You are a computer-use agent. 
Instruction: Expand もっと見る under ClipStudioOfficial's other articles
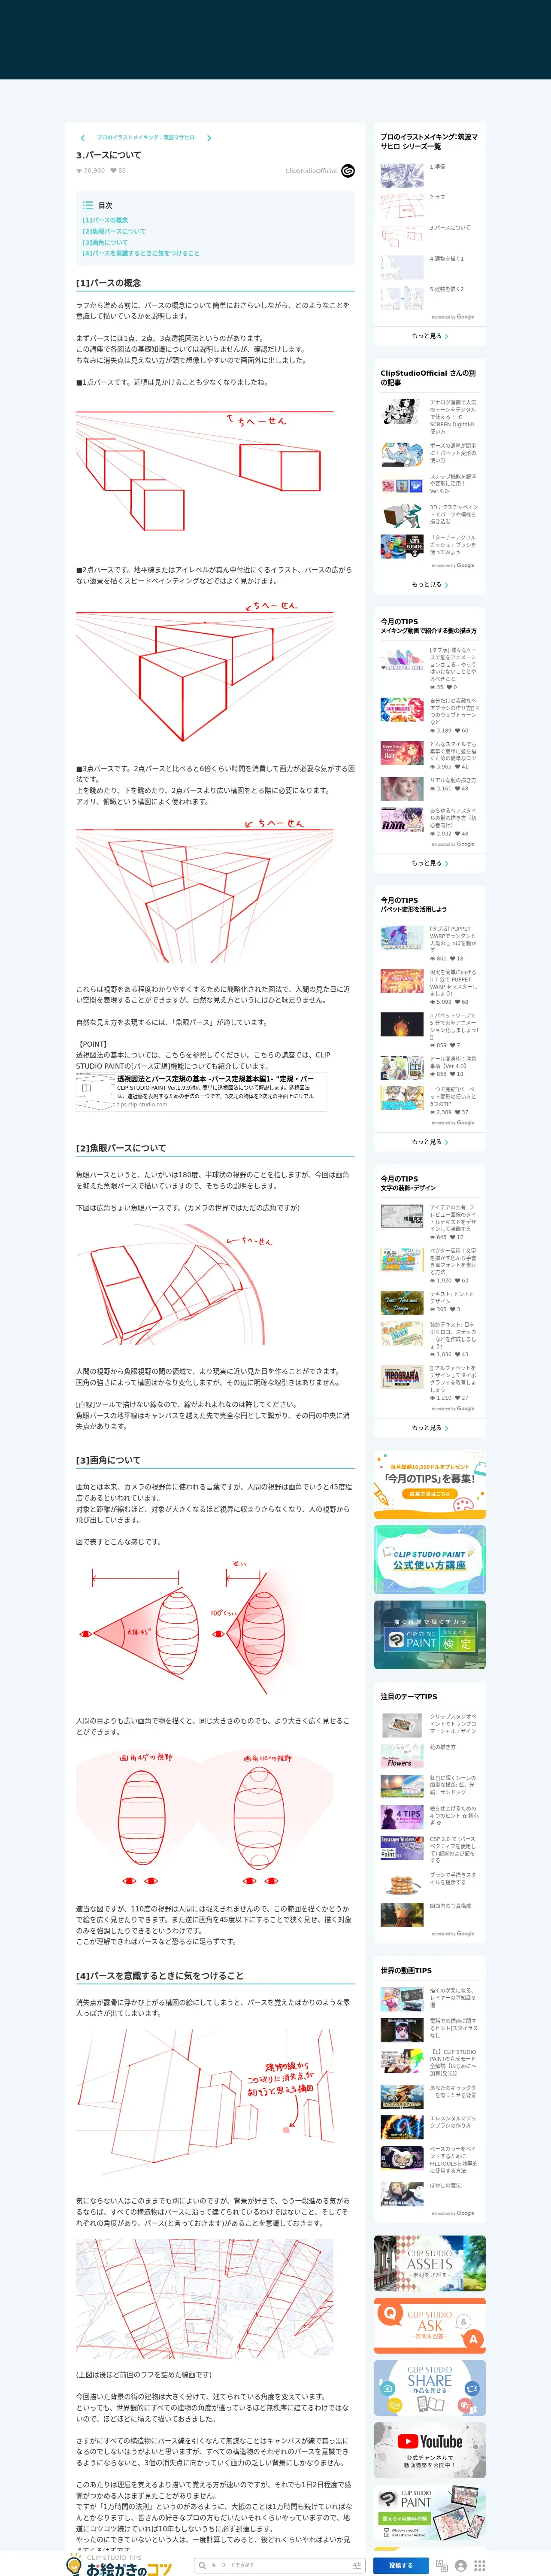click(x=430, y=585)
